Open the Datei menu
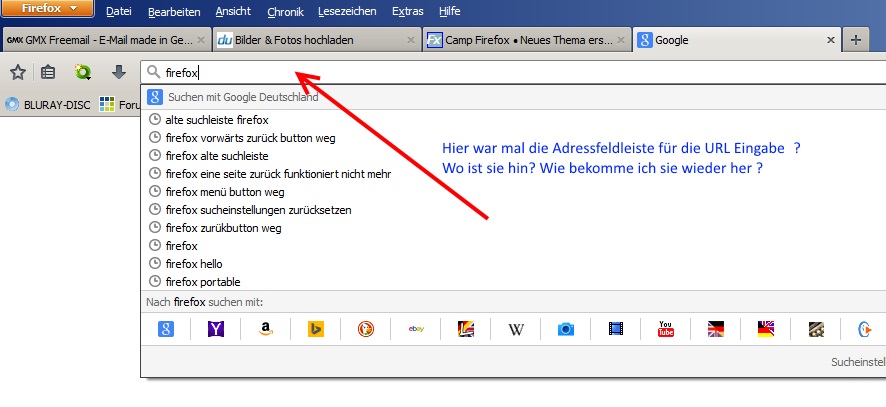 coord(119,11)
